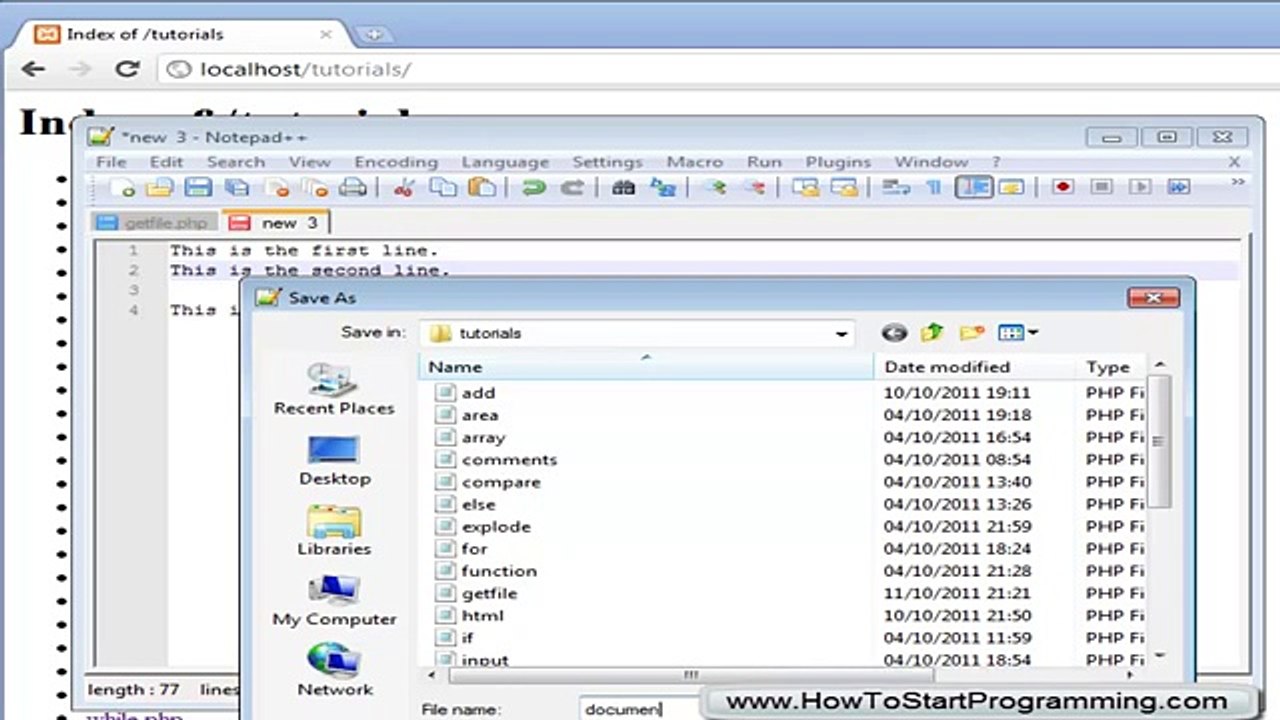Click the Cut scissors icon
1280x720 pixels.
(x=404, y=187)
